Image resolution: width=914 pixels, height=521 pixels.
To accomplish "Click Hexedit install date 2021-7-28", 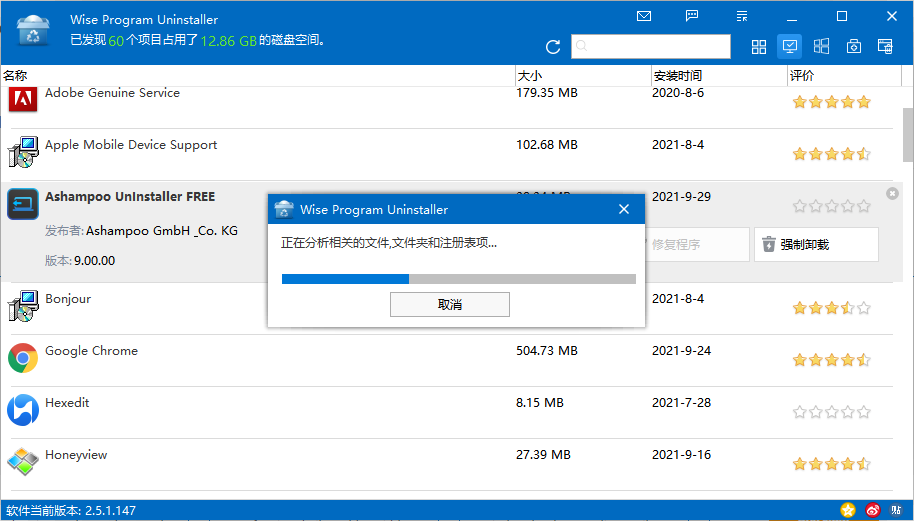I will 681,403.
